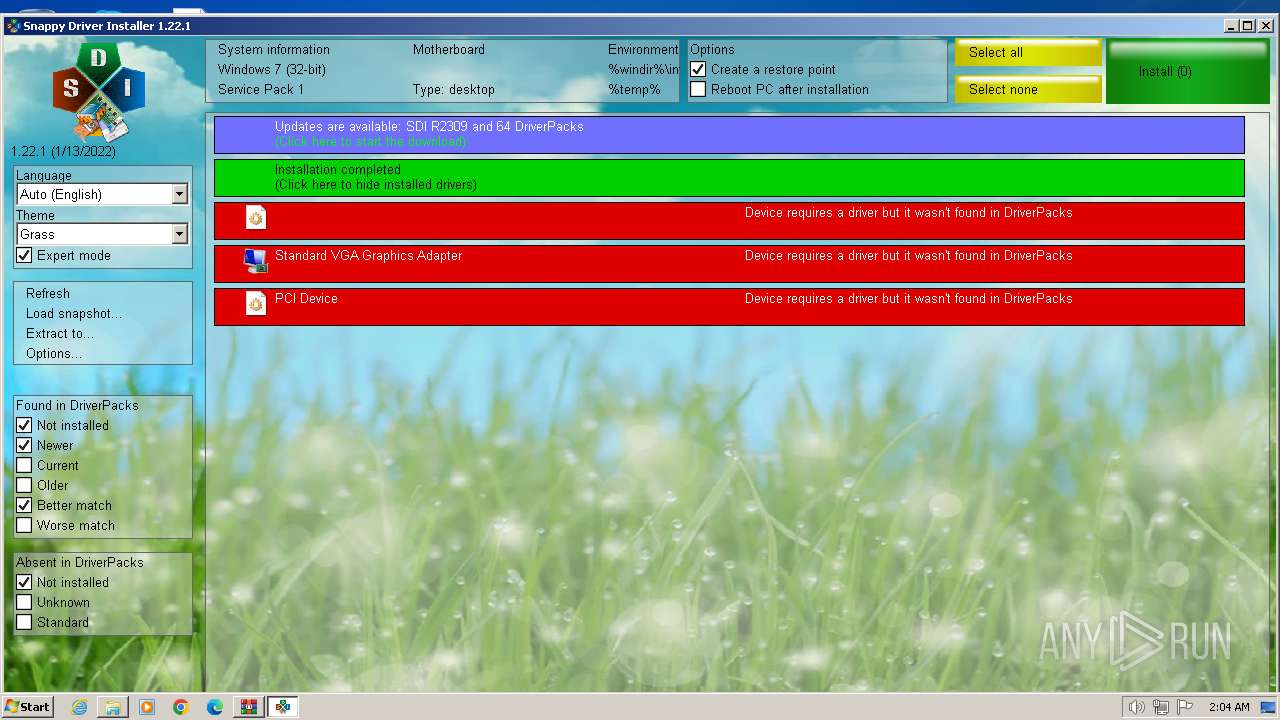Open Options... in left panel
The image size is (1280, 720).
click(x=54, y=354)
